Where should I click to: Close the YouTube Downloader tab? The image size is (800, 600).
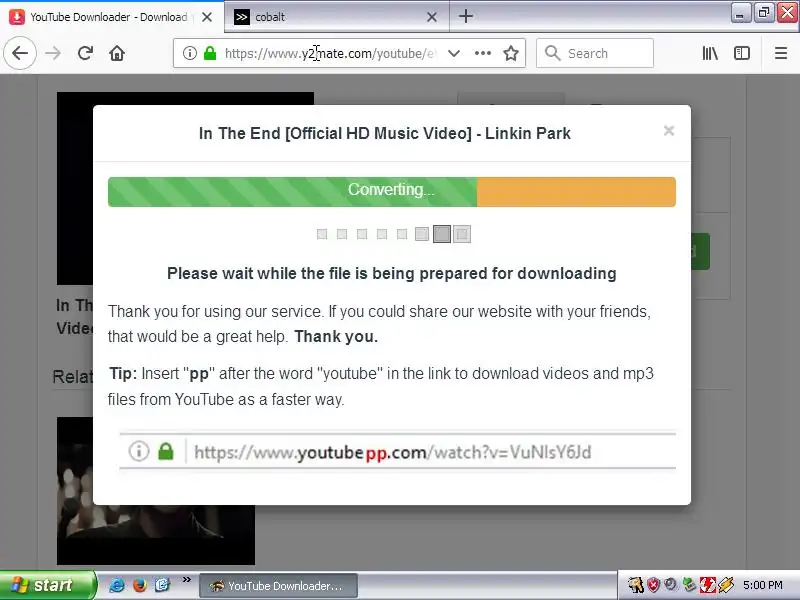207,17
